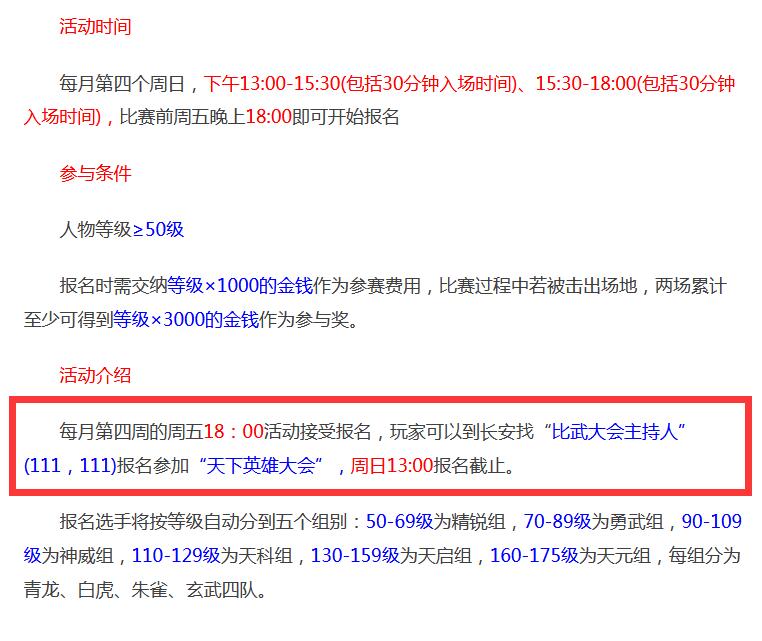
Task: Click the text 青龙、白虎、朱雀、玄武四队
Action: (140, 589)
